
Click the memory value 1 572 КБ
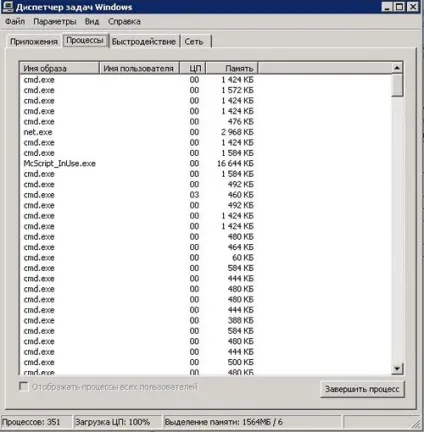tap(237, 90)
